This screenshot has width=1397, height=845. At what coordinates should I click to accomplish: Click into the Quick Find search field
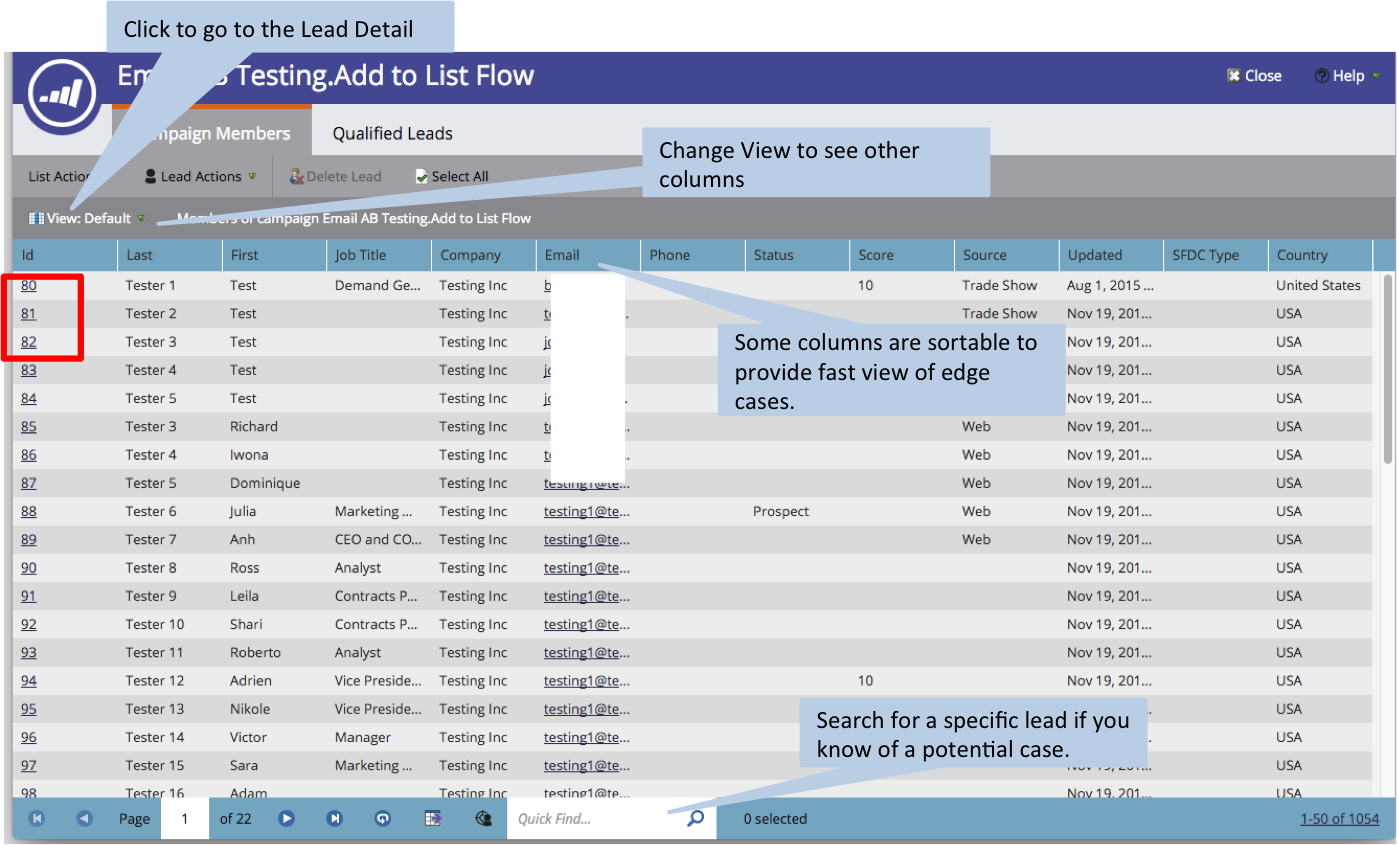click(595, 819)
